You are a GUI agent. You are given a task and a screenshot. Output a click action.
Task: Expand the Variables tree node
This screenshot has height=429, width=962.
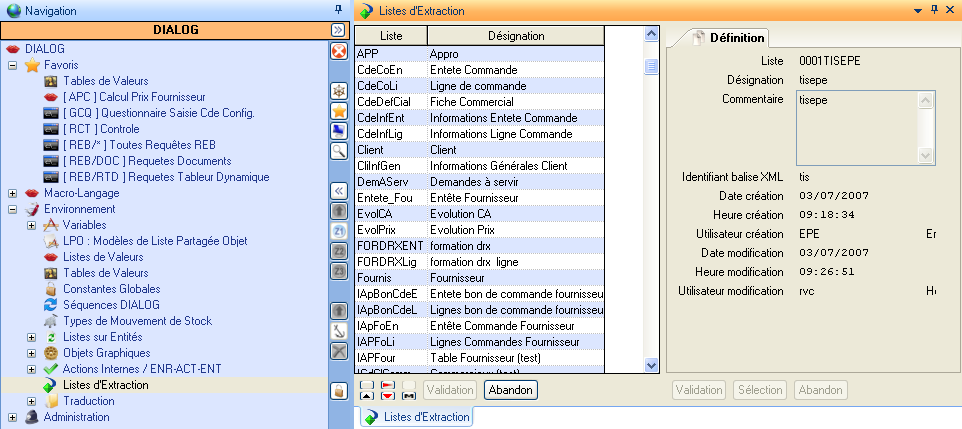click(x=31, y=225)
